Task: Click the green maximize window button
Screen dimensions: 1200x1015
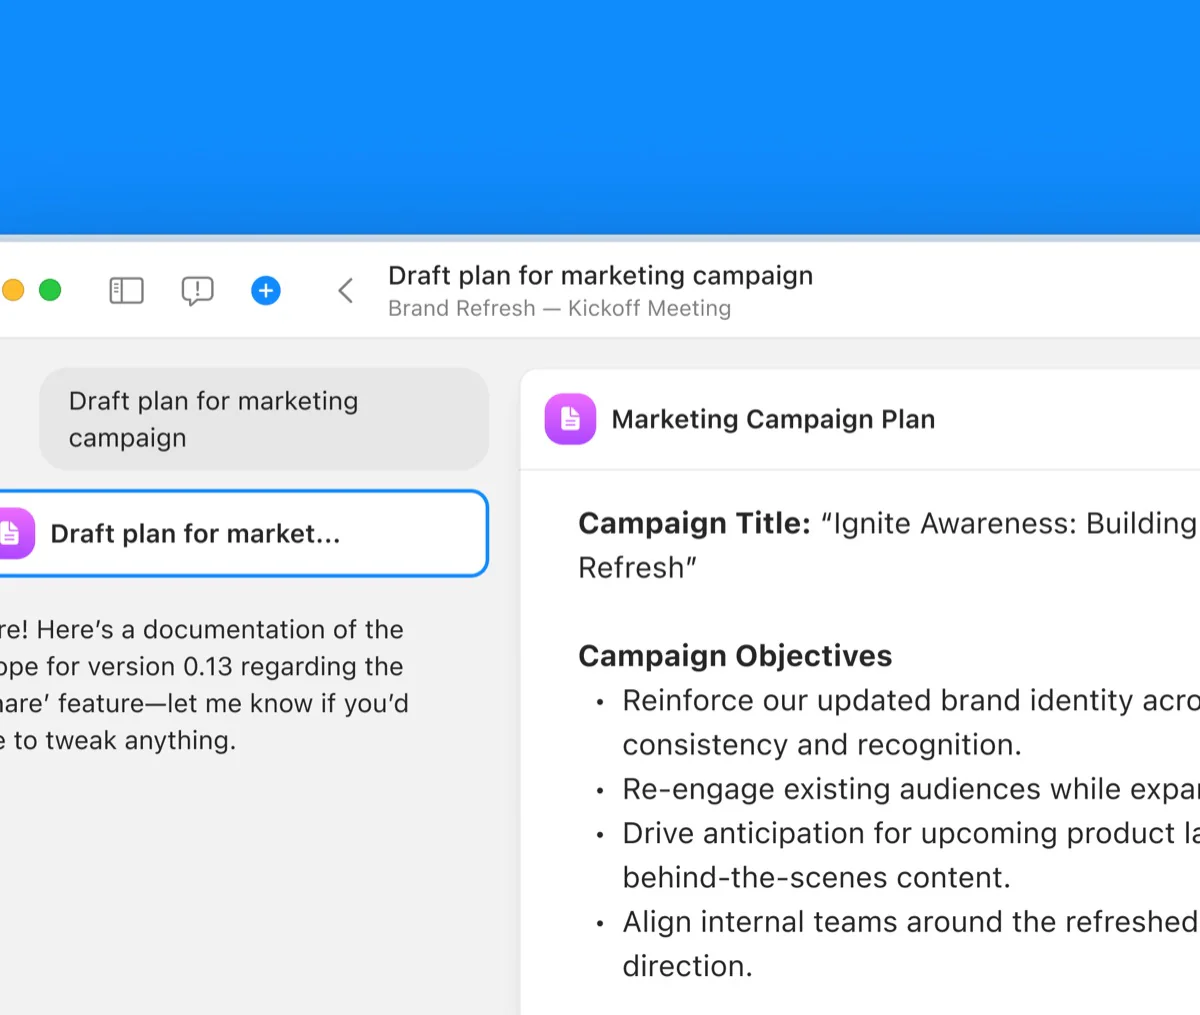Action: click(x=50, y=290)
